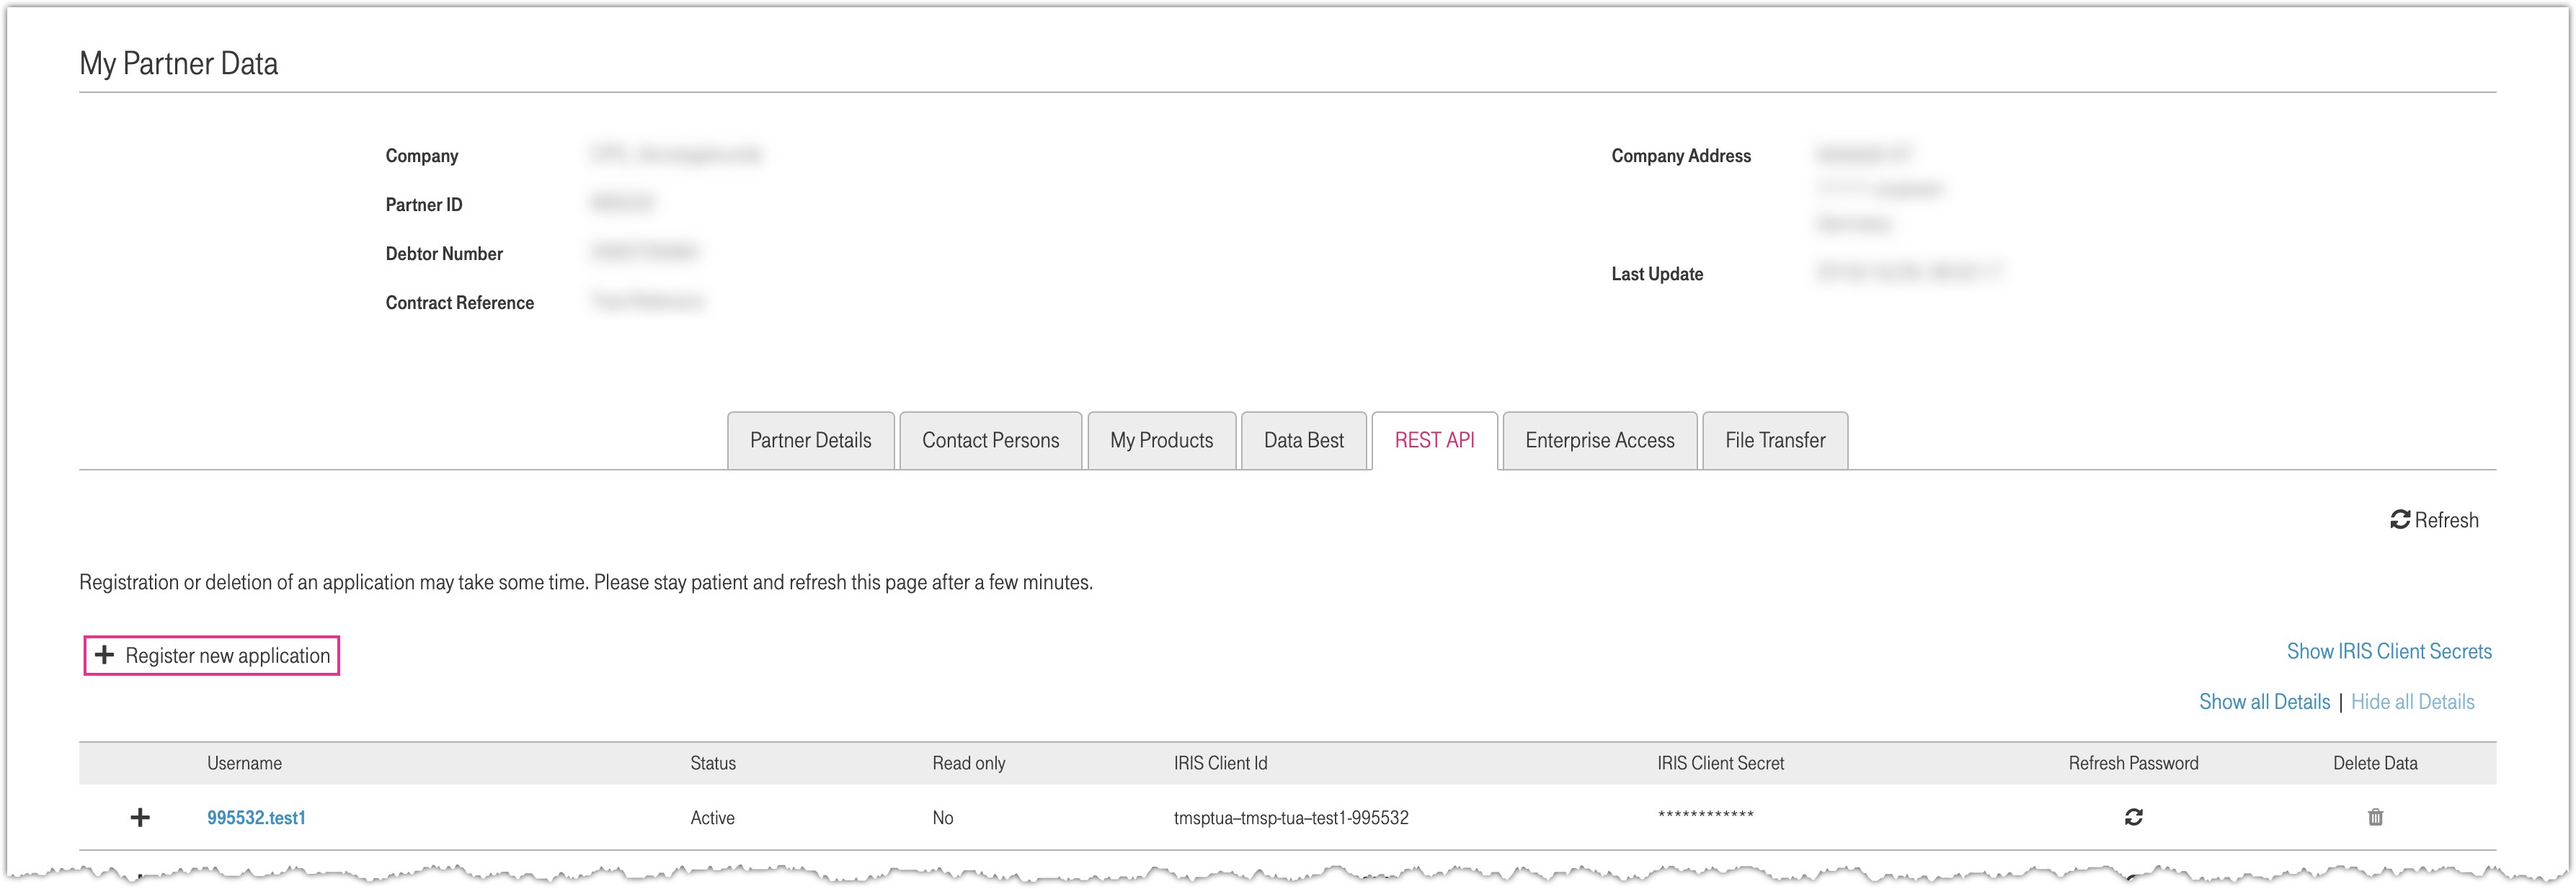This screenshot has width=2576, height=889.
Task: Click Show IRIS Client Secrets link
Action: click(x=2389, y=651)
